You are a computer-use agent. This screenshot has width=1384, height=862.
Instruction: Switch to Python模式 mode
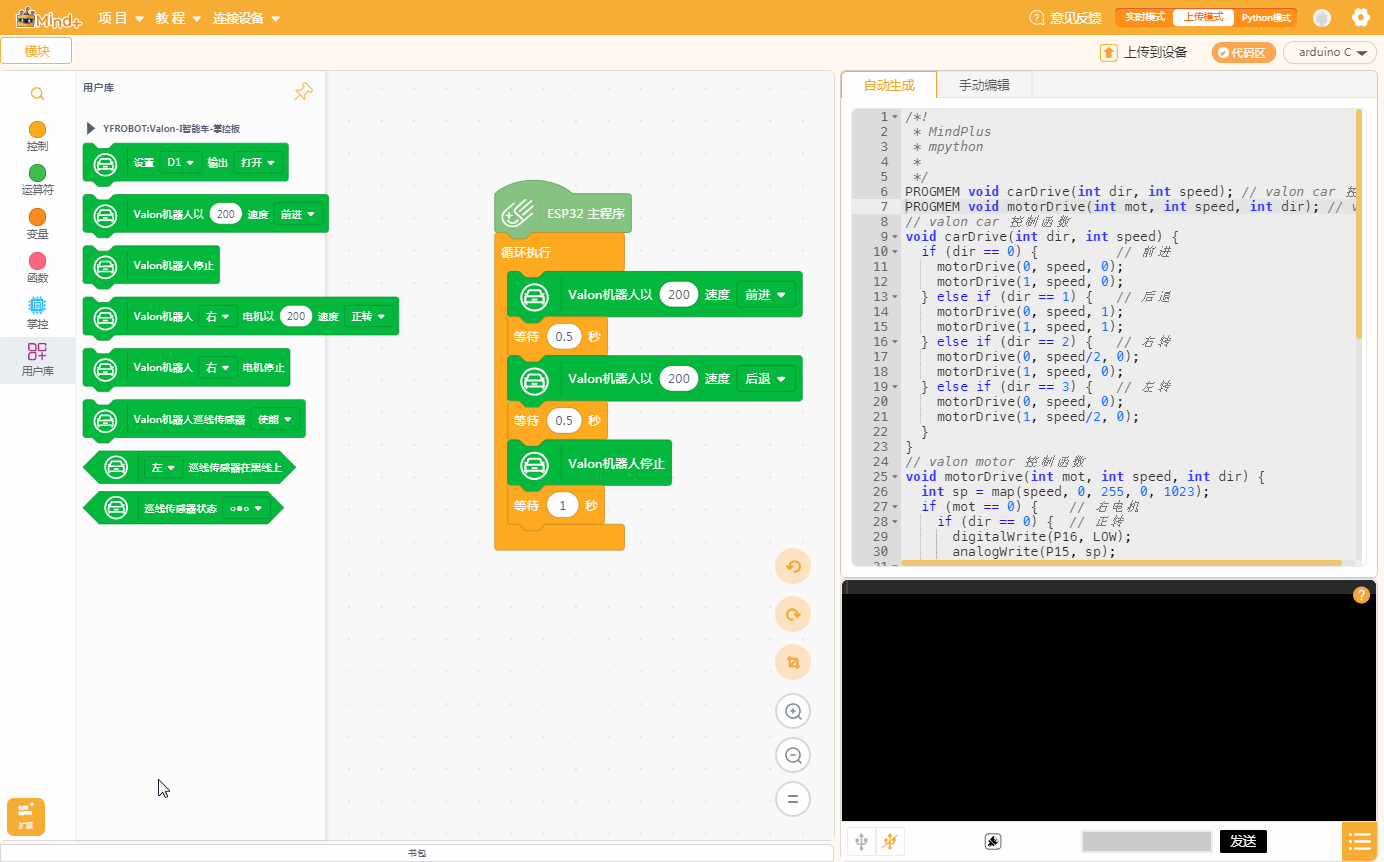(x=1266, y=18)
